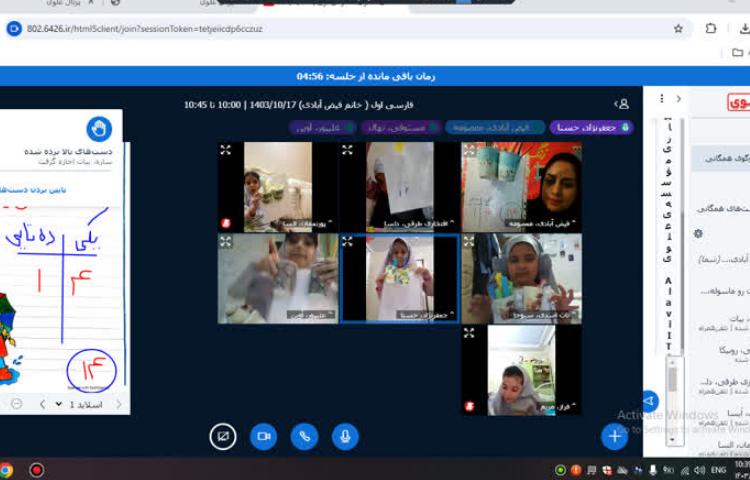The image size is (750, 480).
Task: Click the scrollbar down arrow in chat panel
Action: pos(673,439)
